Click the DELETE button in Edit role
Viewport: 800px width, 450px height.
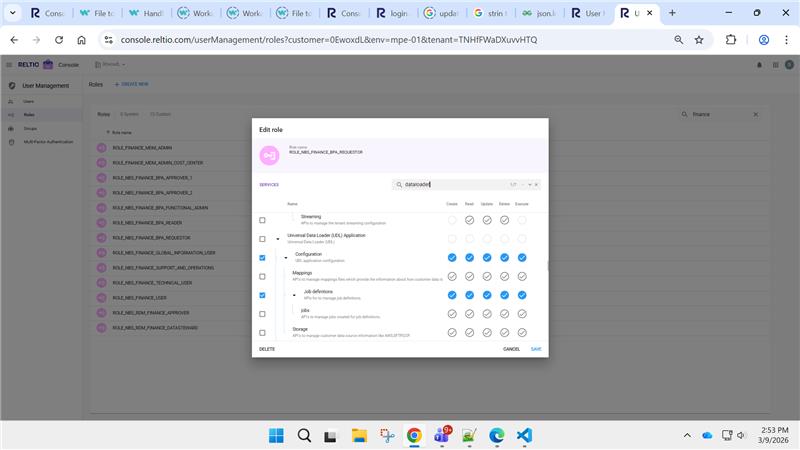coord(267,349)
